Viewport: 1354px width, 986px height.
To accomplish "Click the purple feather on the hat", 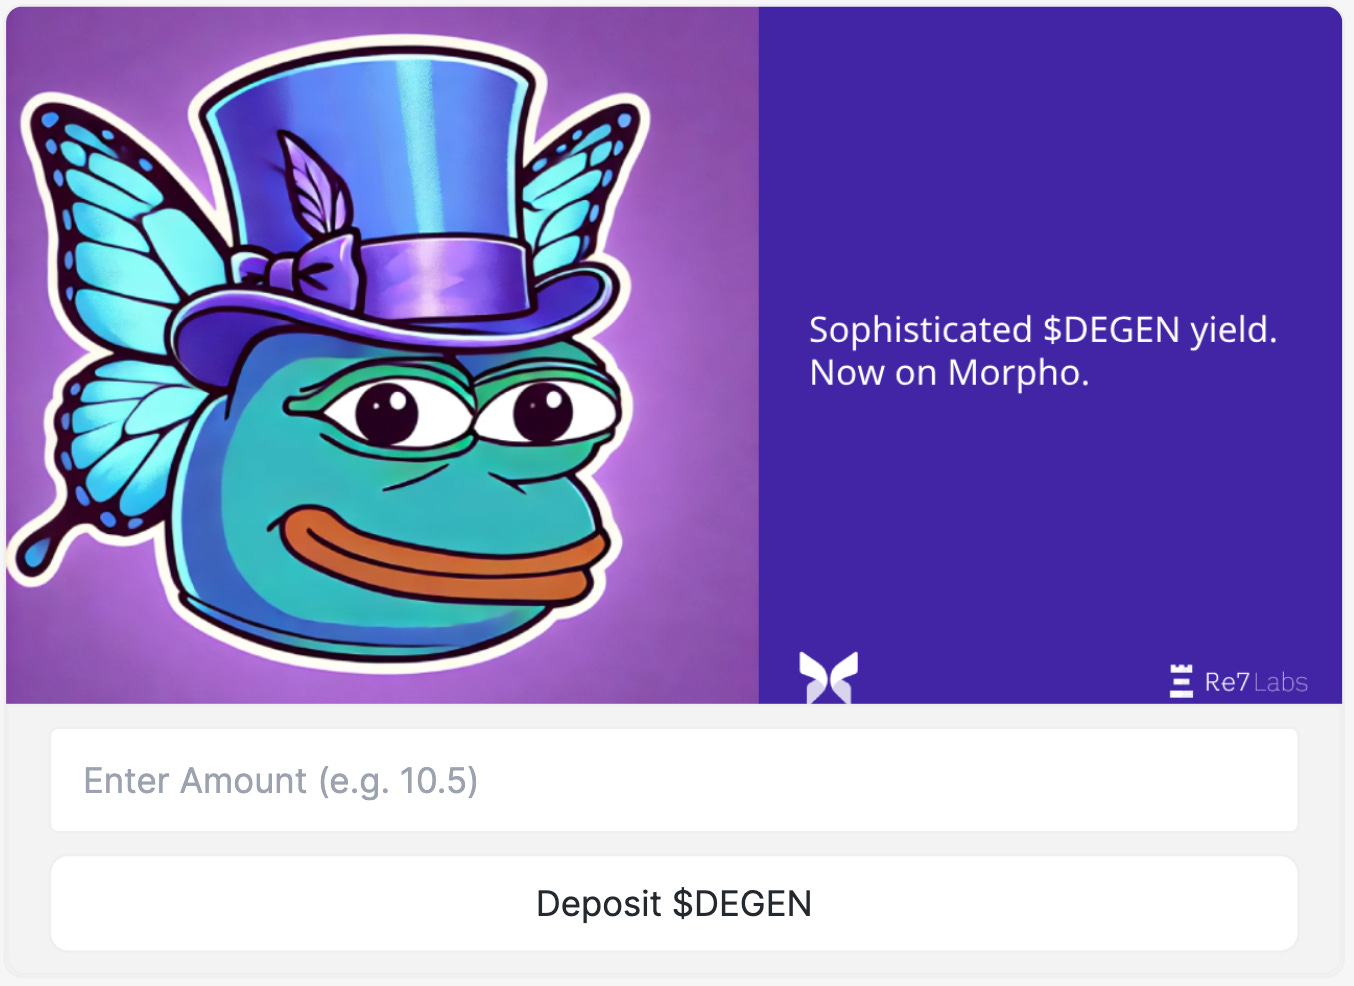I will [315, 185].
